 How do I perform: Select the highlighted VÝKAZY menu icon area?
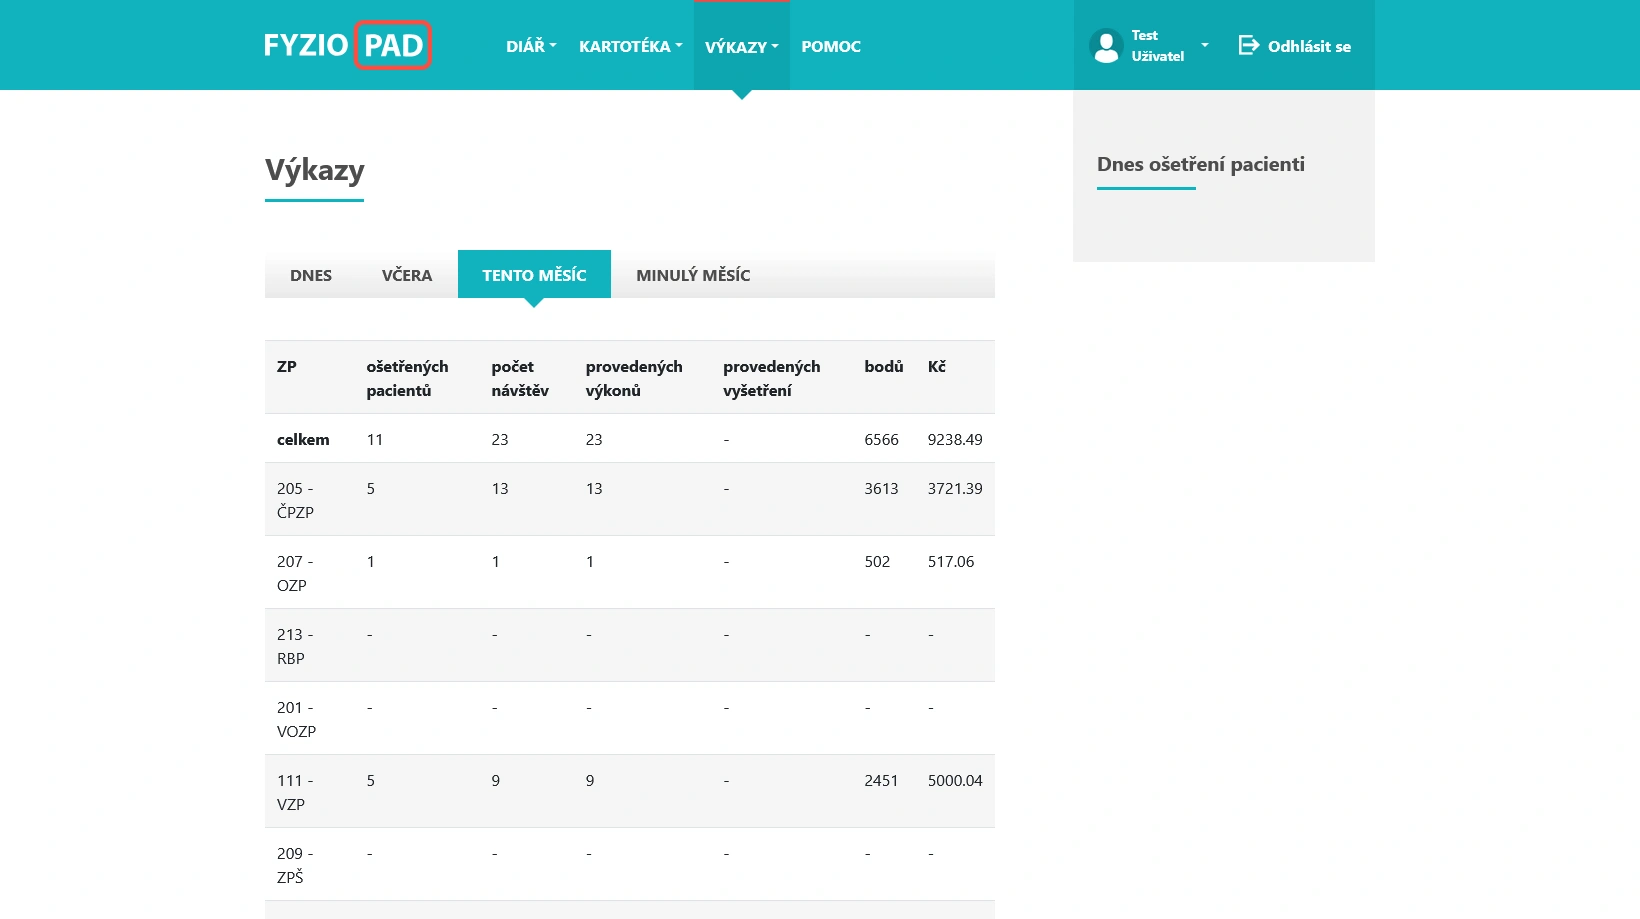pos(741,46)
